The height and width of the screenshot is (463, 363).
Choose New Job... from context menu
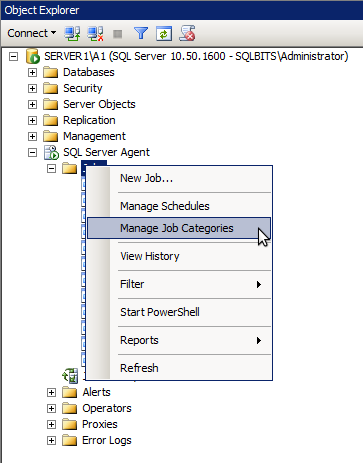(x=179, y=178)
